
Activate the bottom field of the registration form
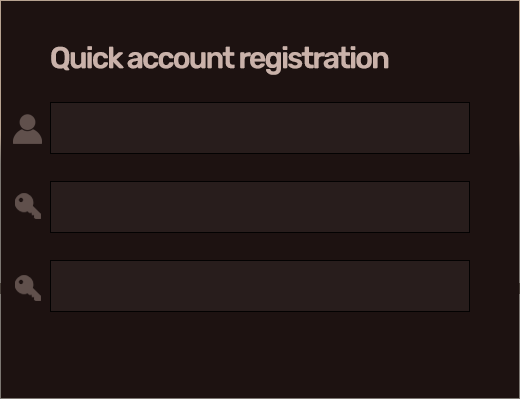pyautogui.click(x=260, y=286)
